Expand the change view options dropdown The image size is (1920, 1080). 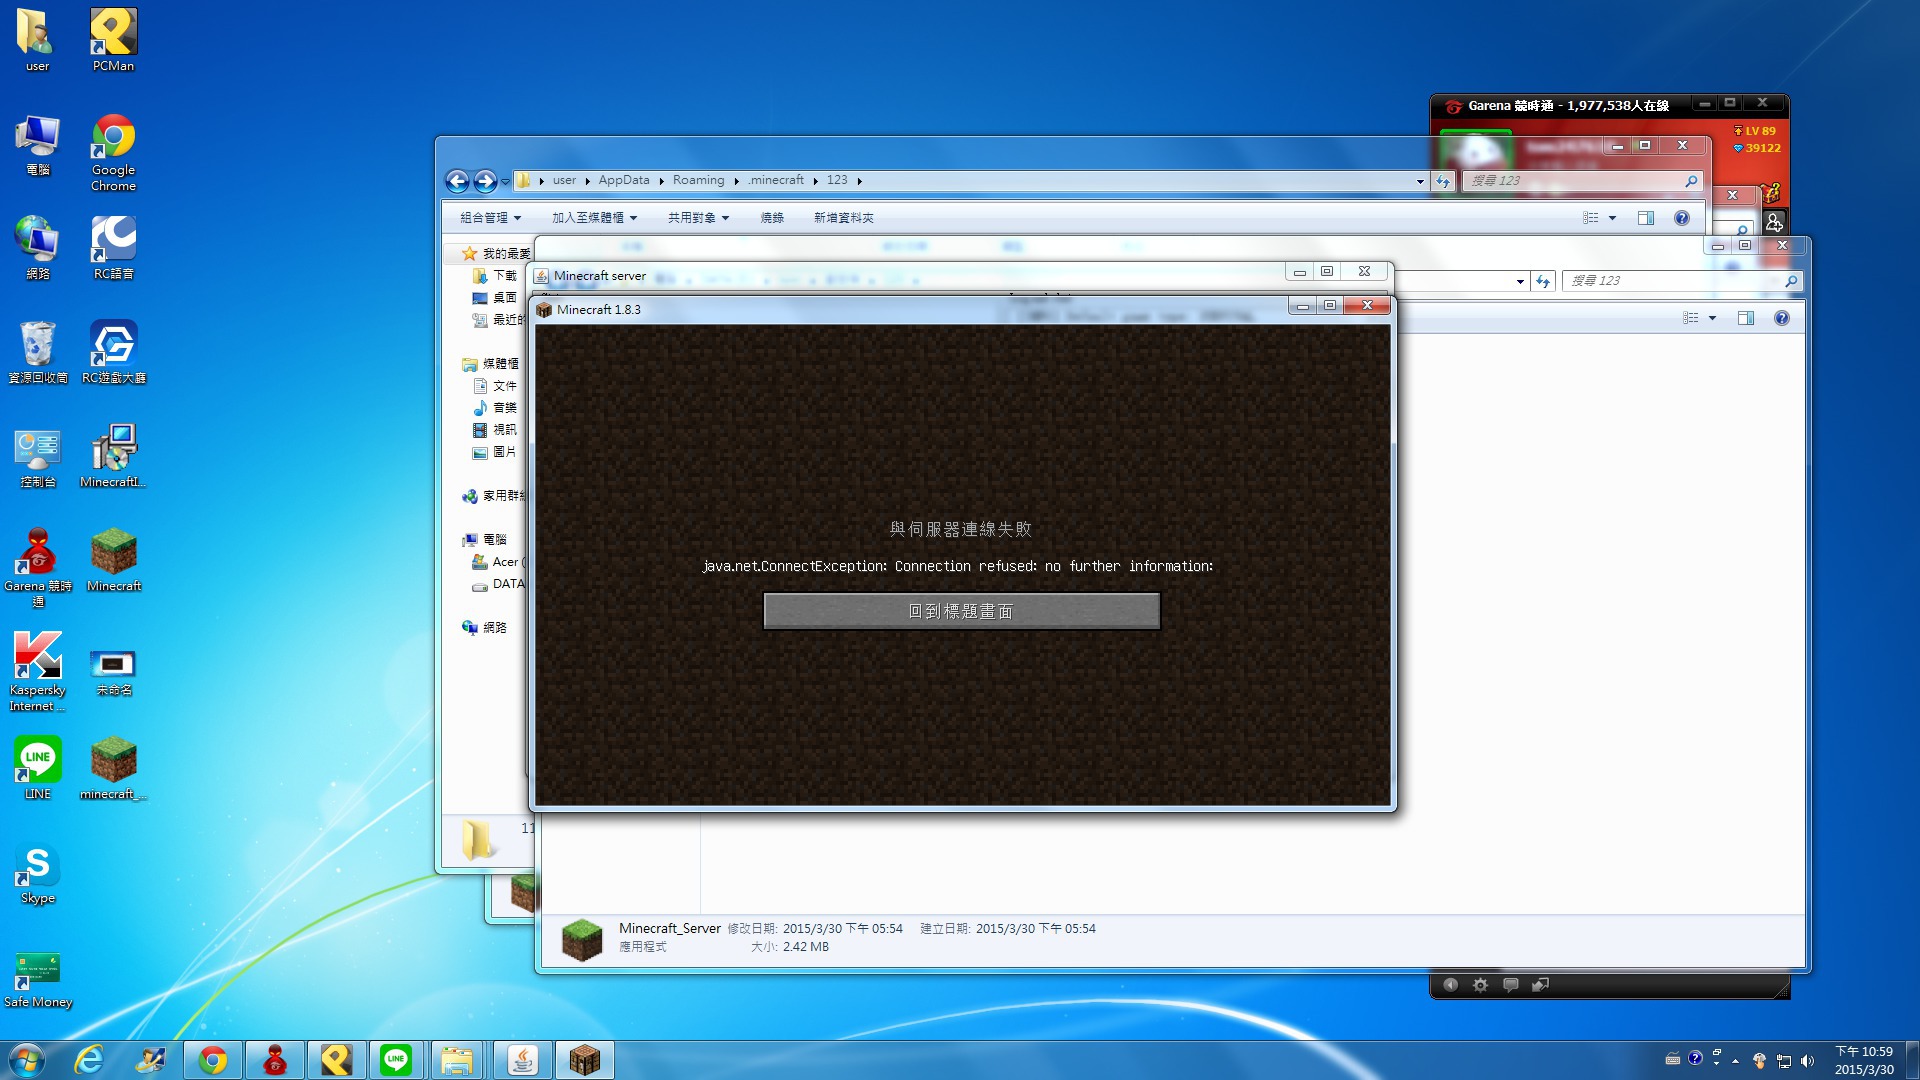(1612, 218)
